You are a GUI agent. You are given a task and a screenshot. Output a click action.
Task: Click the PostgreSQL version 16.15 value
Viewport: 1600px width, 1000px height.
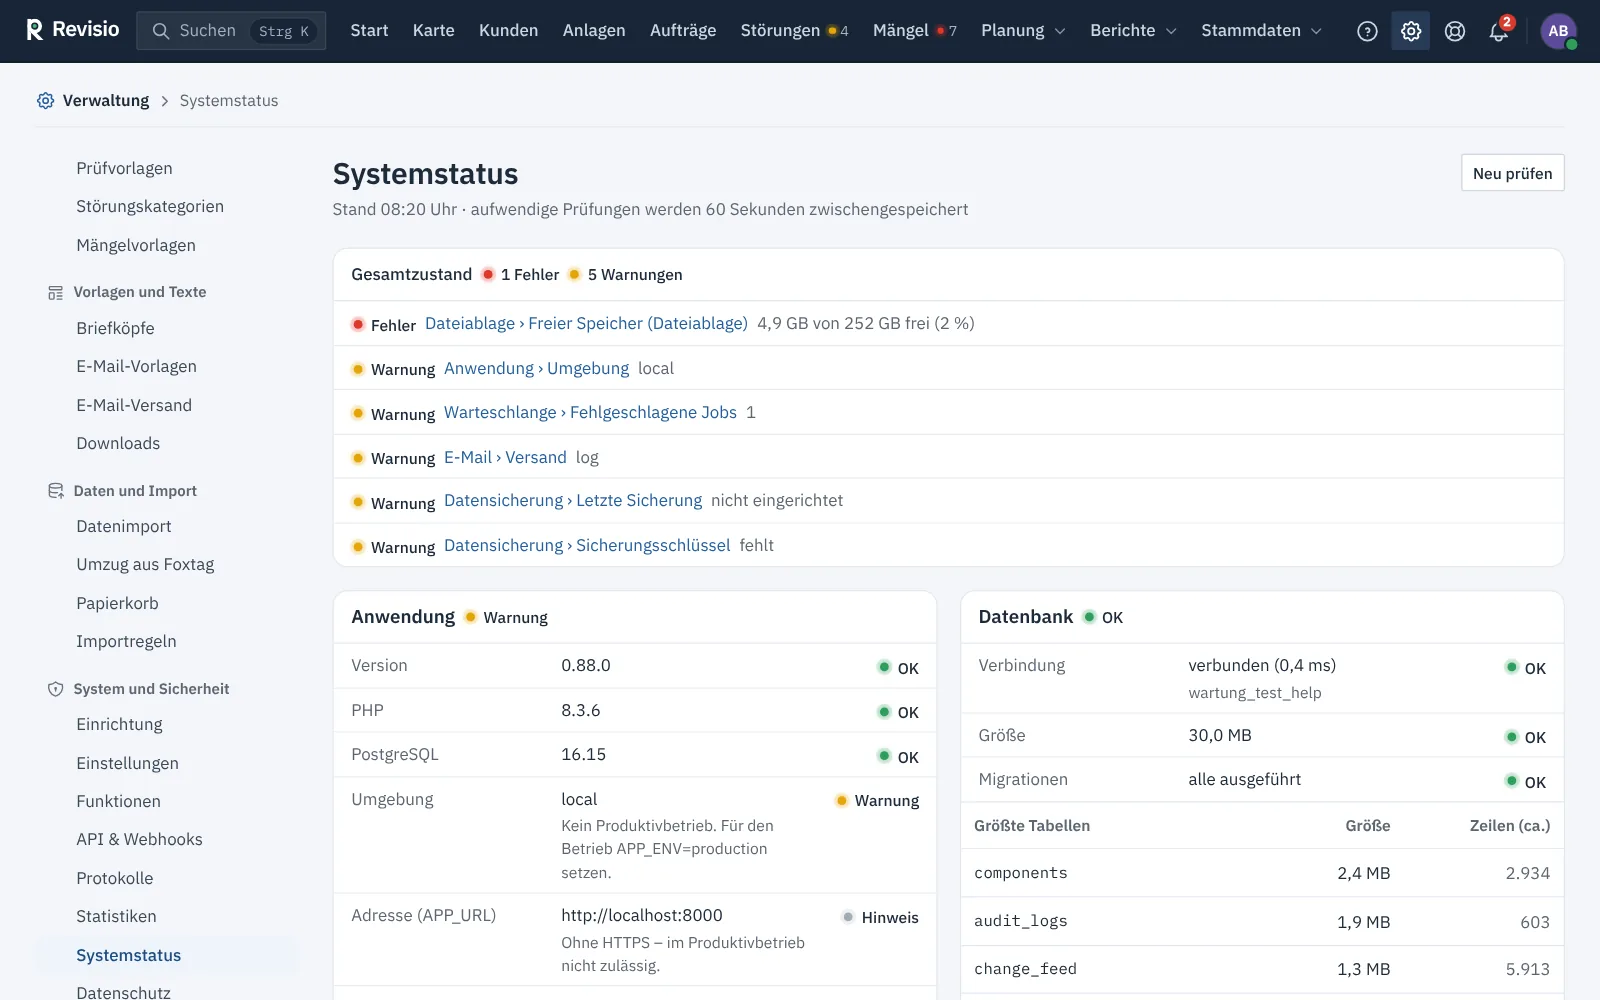coord(583,754)
